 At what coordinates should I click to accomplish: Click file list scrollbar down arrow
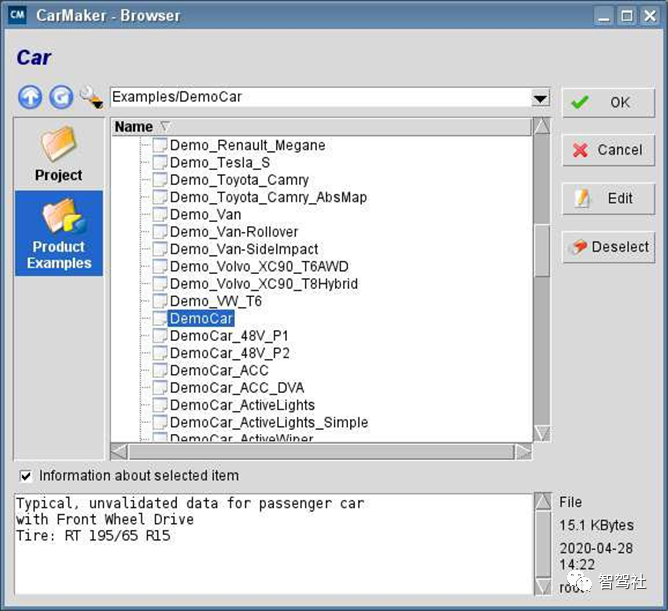pyautogui.click(x=542, y=433)
